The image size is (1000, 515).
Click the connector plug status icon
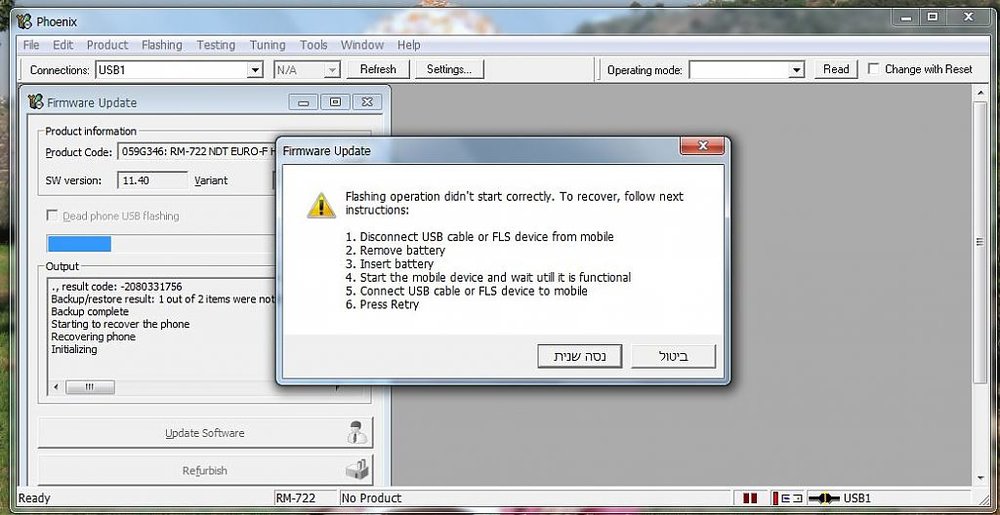(786, 498)
